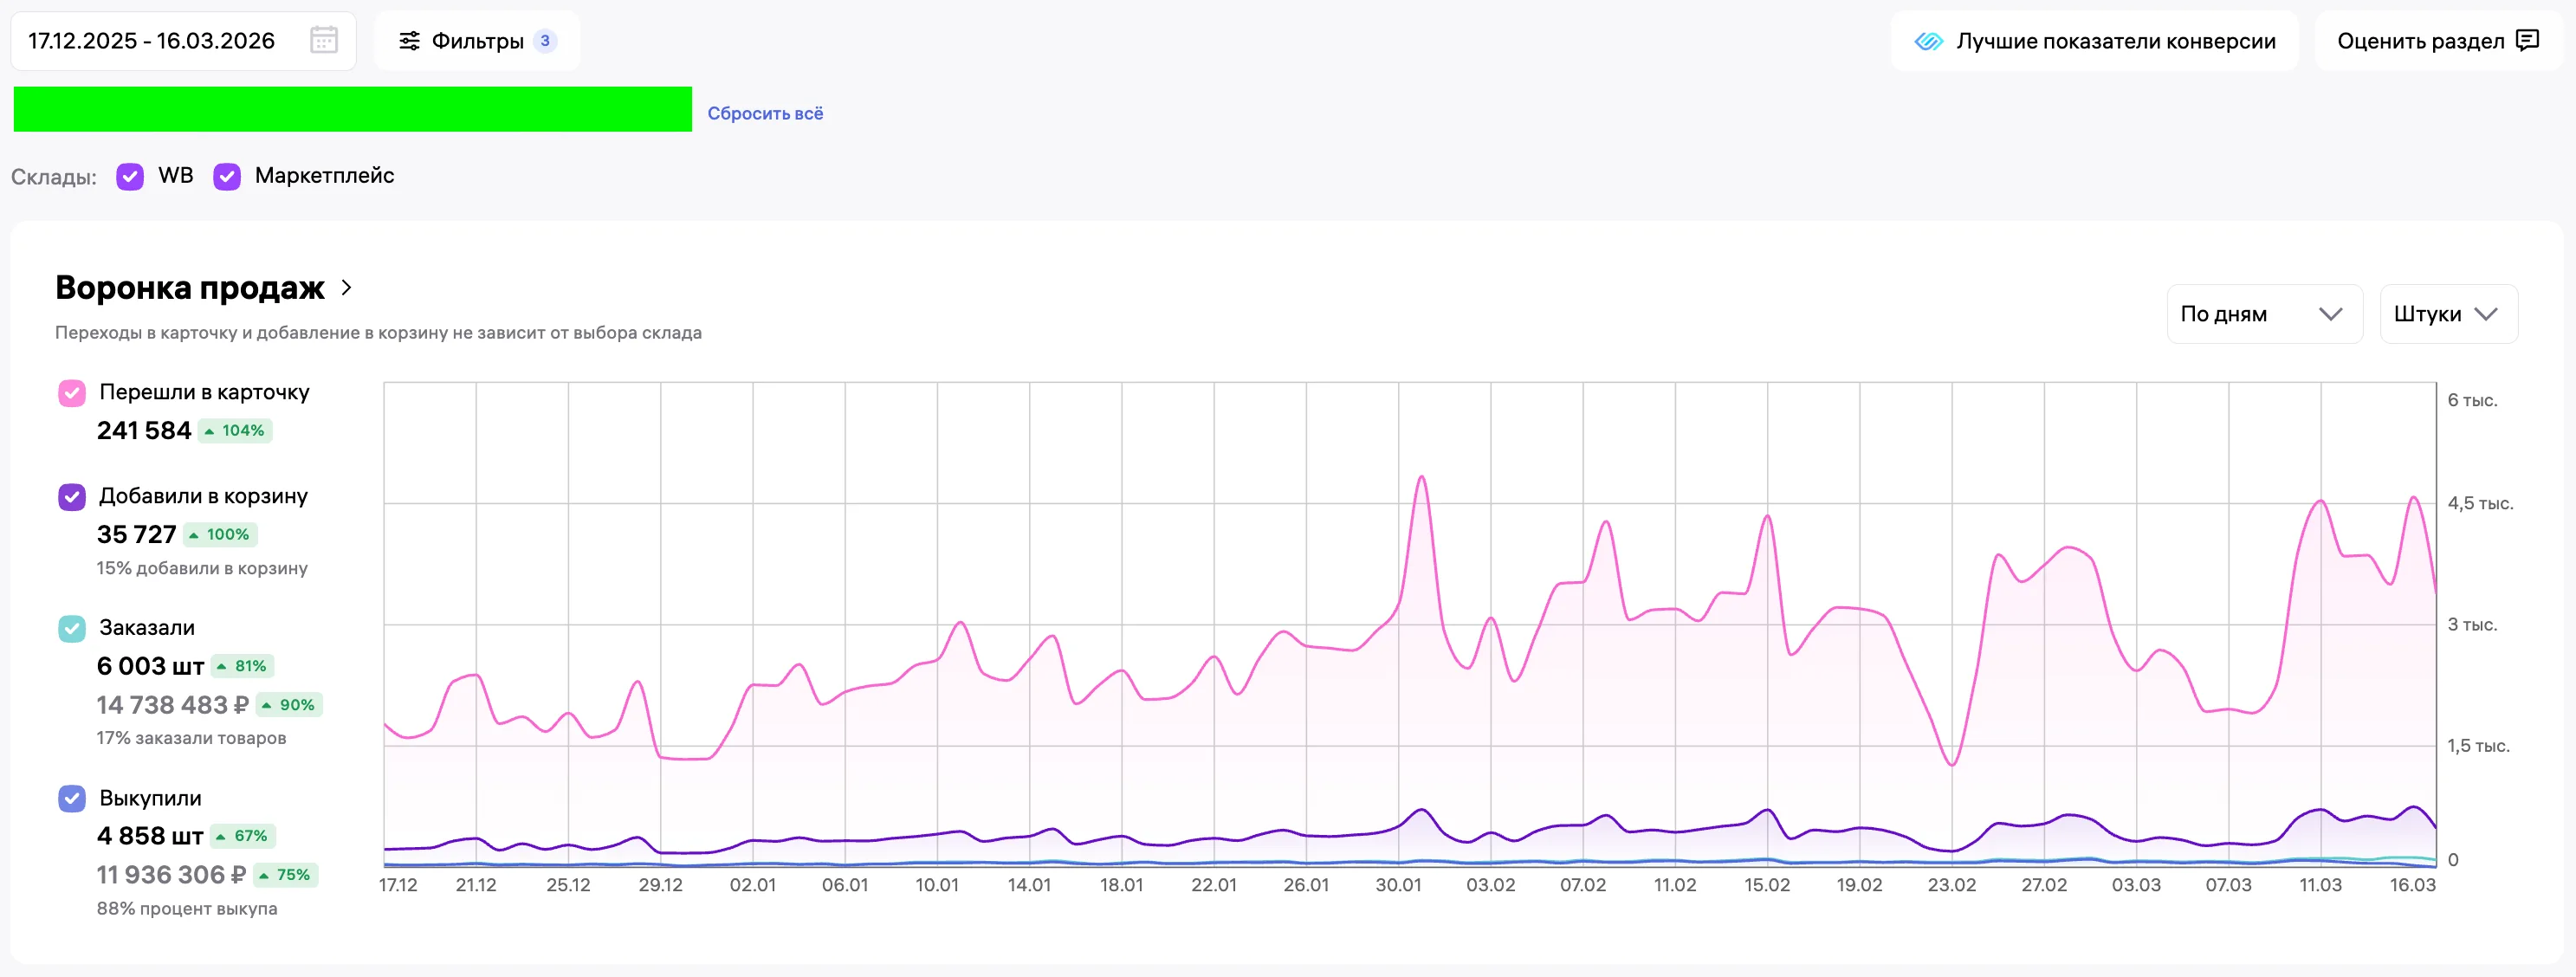Click the filters slider icon
The height and width of the screenshot is (977, 2576).
pyautogui.click(x=409, y=41)
